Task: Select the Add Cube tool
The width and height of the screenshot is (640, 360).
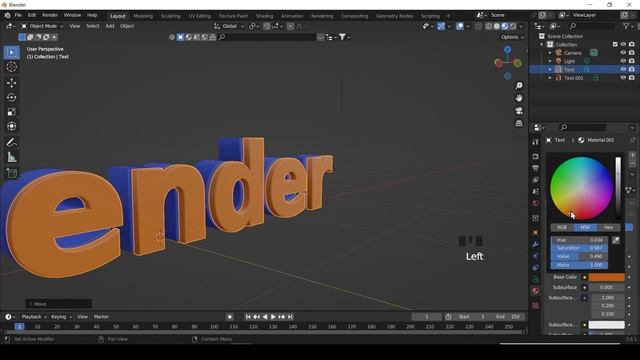Action: tap(11, 173)
